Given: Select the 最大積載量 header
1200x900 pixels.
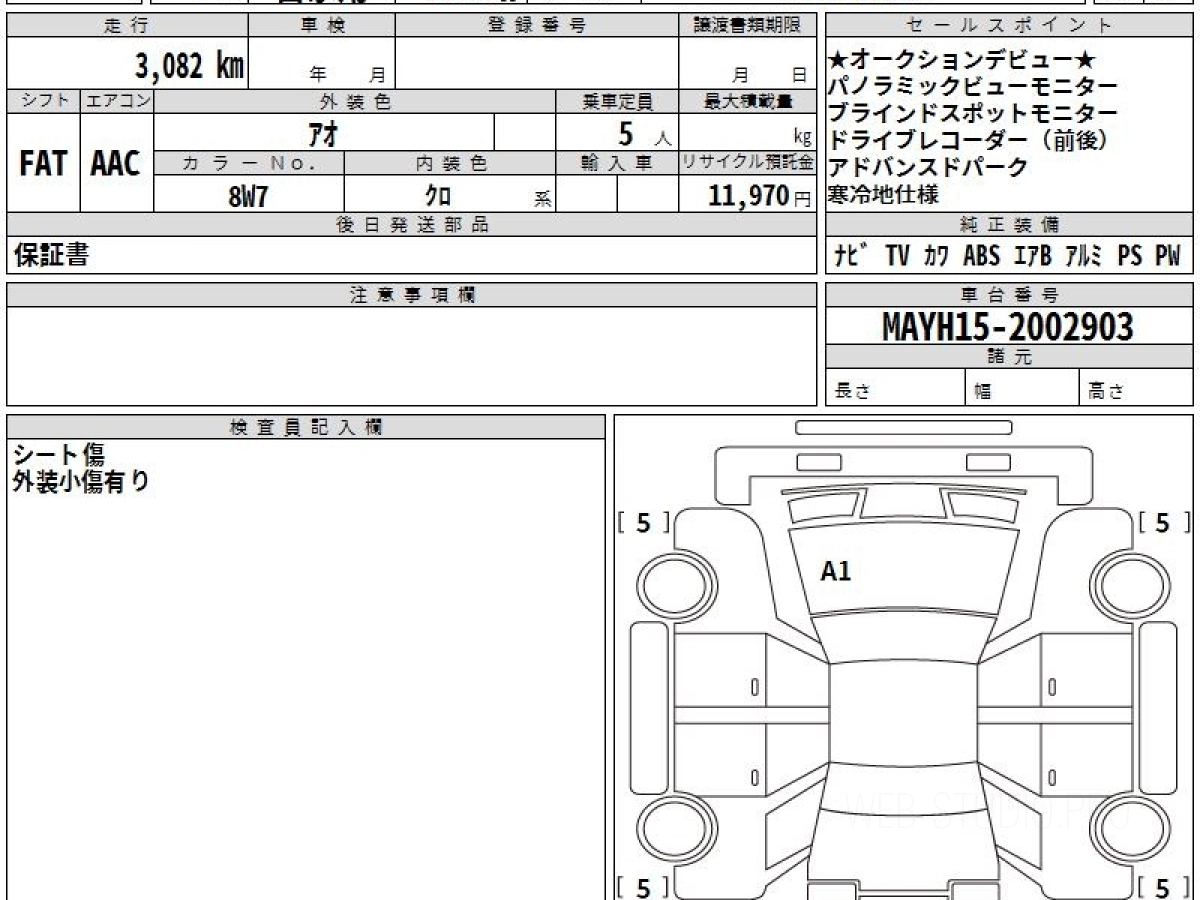Looking at the screenshot, I should click(x=748, y=101).
